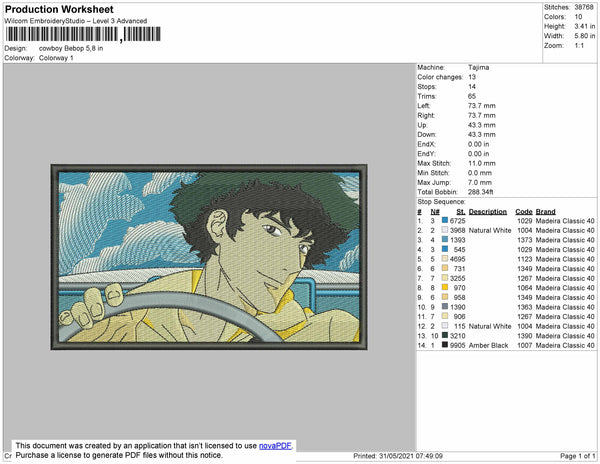Pick the pale swatch in stop row 11

(445, 316)
